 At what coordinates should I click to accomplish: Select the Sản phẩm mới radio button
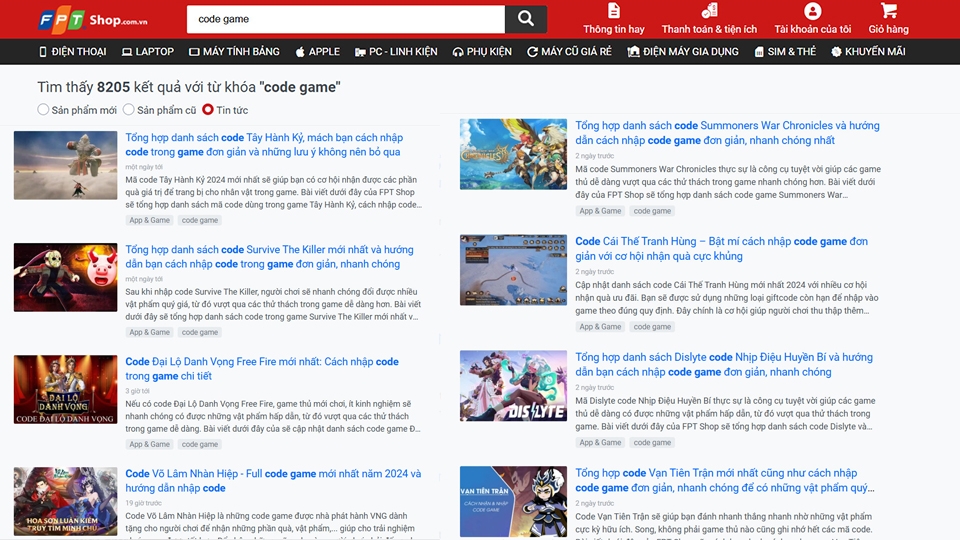[x=43, y=110]
